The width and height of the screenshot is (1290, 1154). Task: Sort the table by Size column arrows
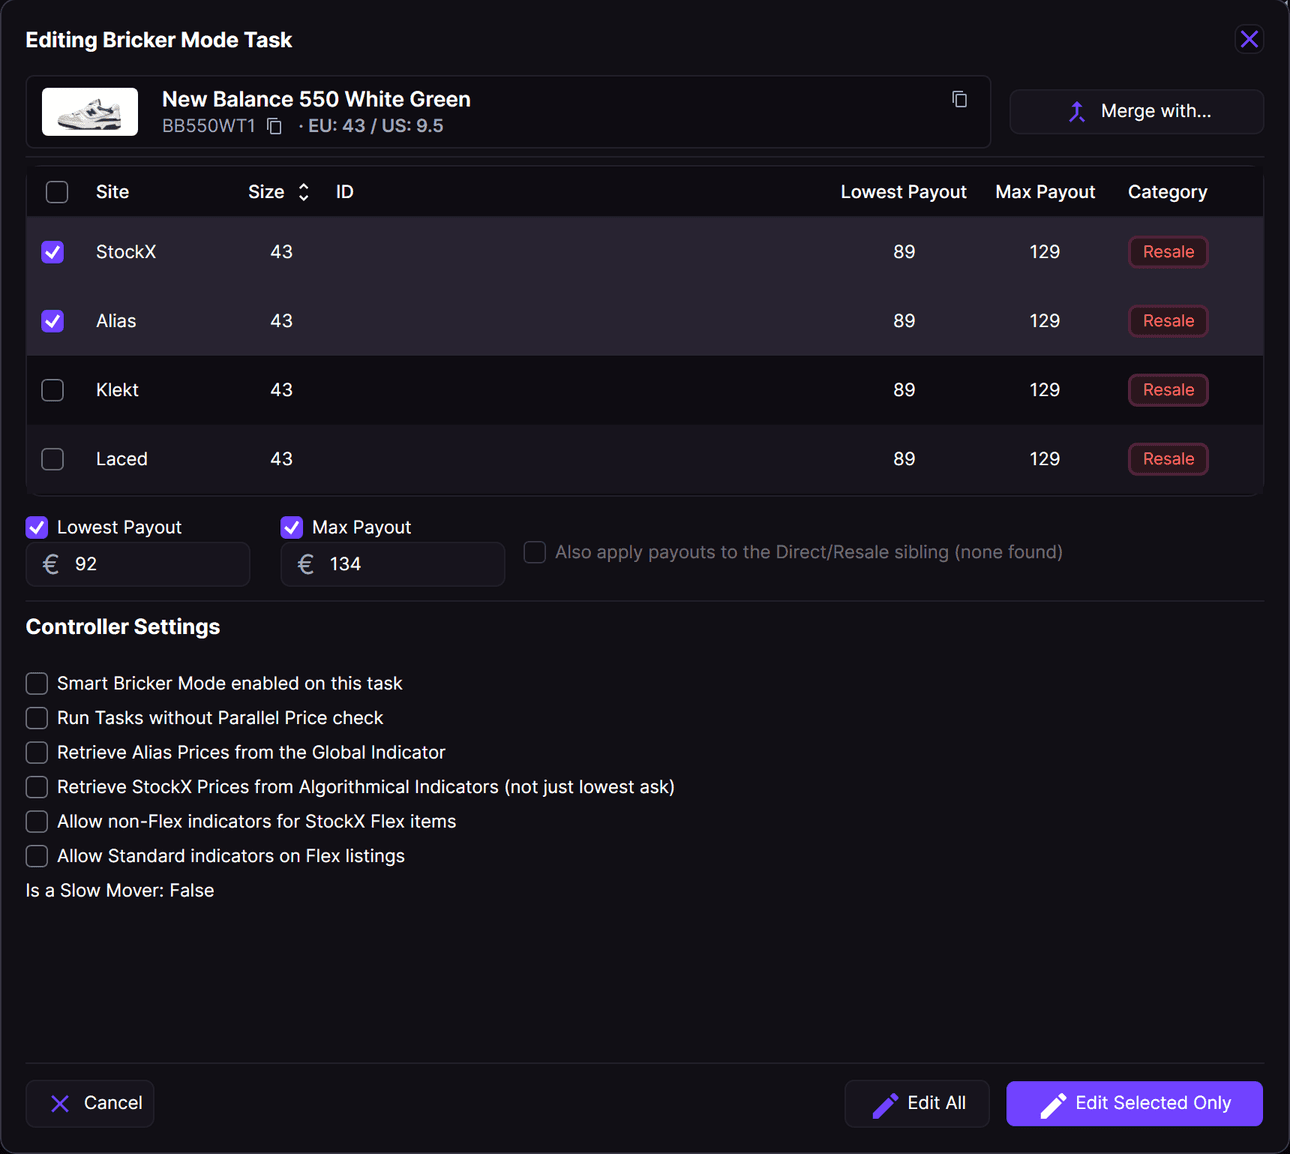coord(303,192)
